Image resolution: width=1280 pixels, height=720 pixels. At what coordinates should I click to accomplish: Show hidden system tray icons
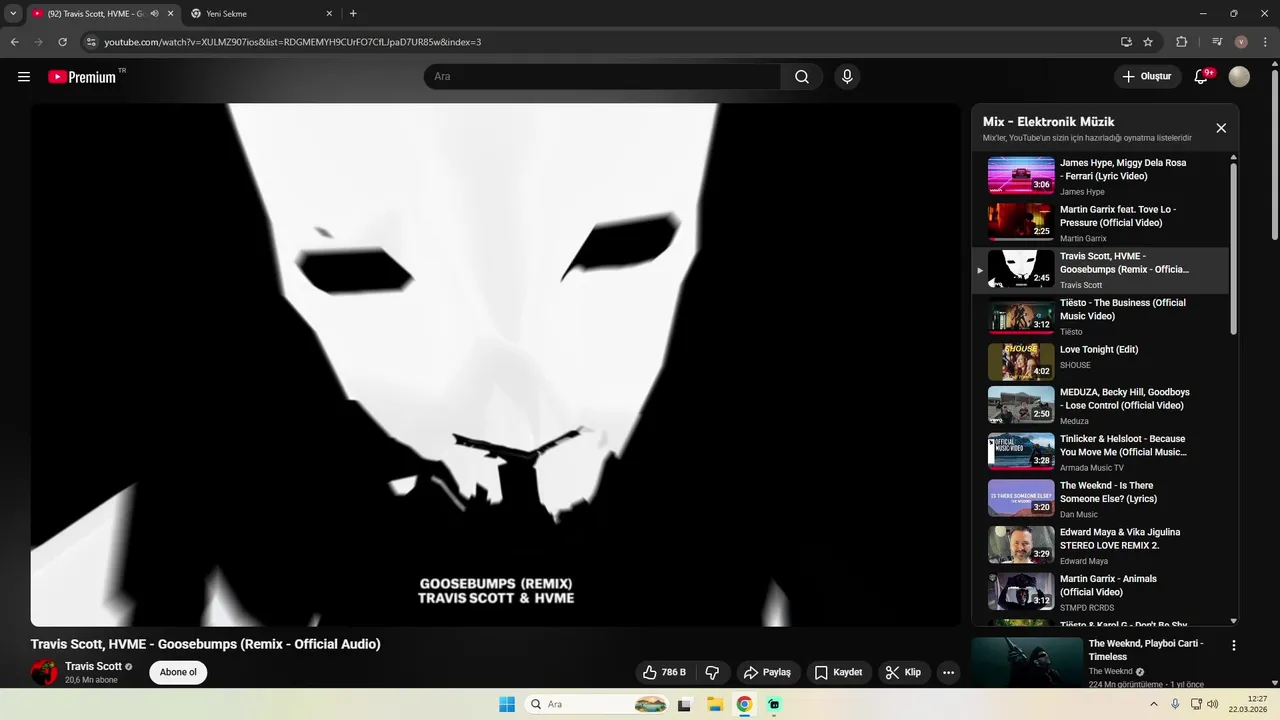1154,704
